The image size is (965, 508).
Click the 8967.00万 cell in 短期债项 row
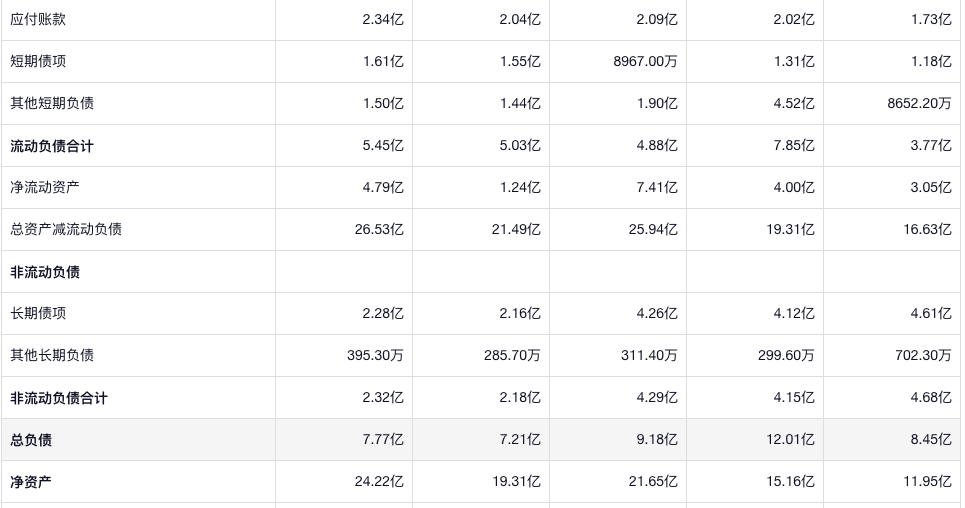(x=645, y=61)
